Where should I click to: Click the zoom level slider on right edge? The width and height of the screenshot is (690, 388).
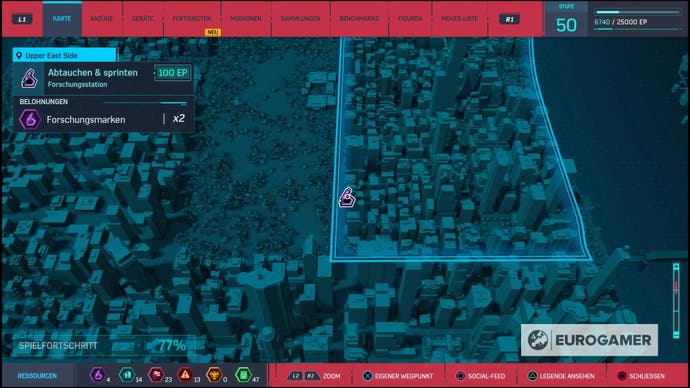[676, 300]
